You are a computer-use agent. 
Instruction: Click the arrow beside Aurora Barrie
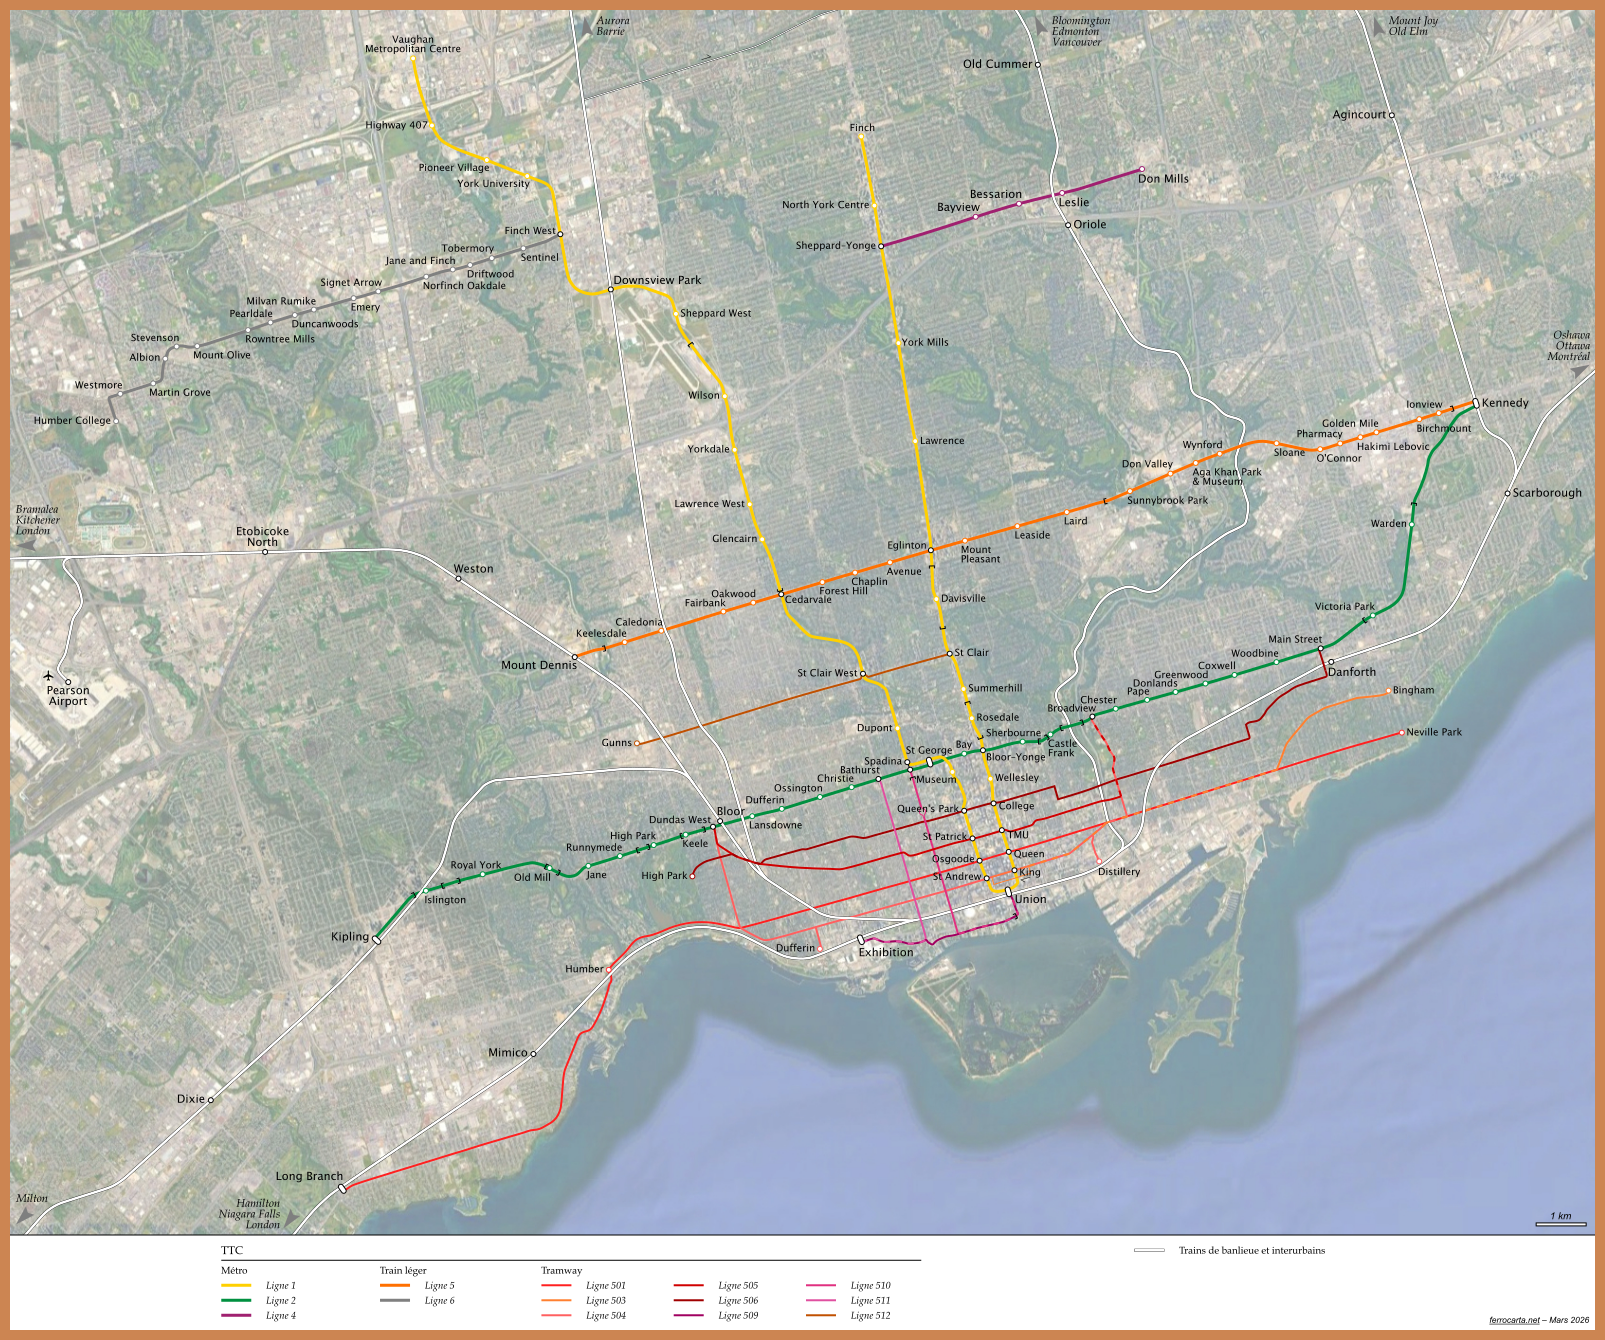coord(585,28)
